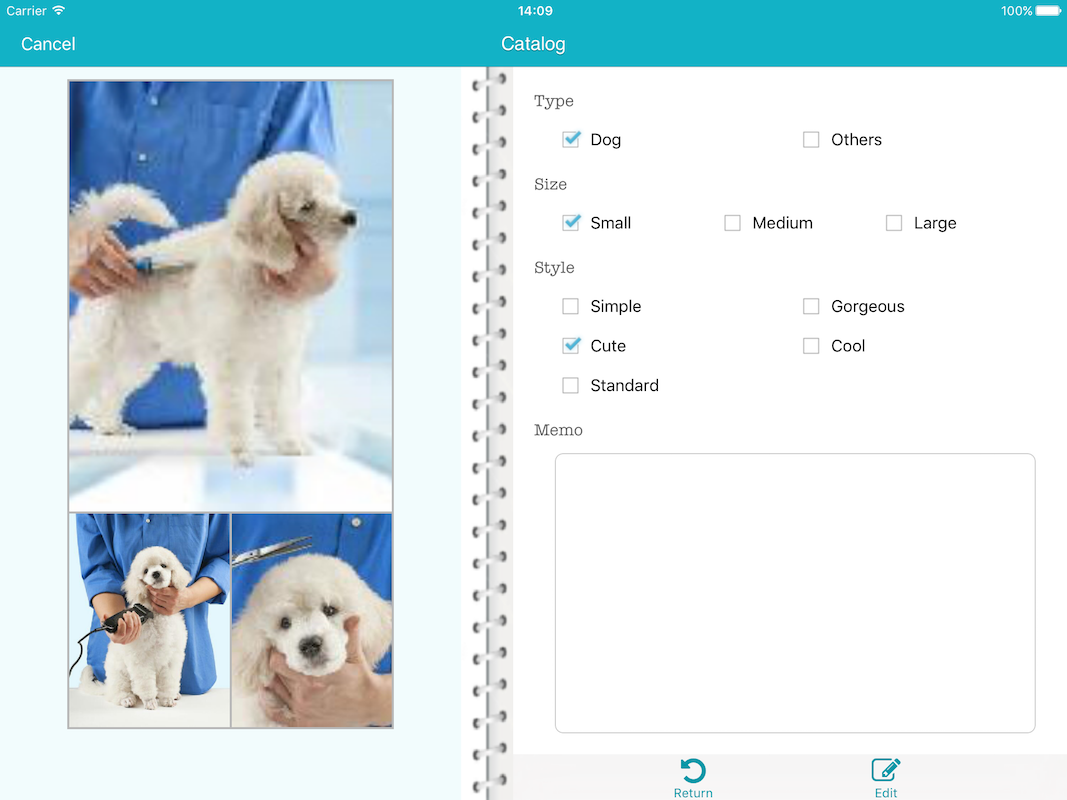Select the poodle with clippers thumbnail
1067x800 pixels.
pos(150,621)
